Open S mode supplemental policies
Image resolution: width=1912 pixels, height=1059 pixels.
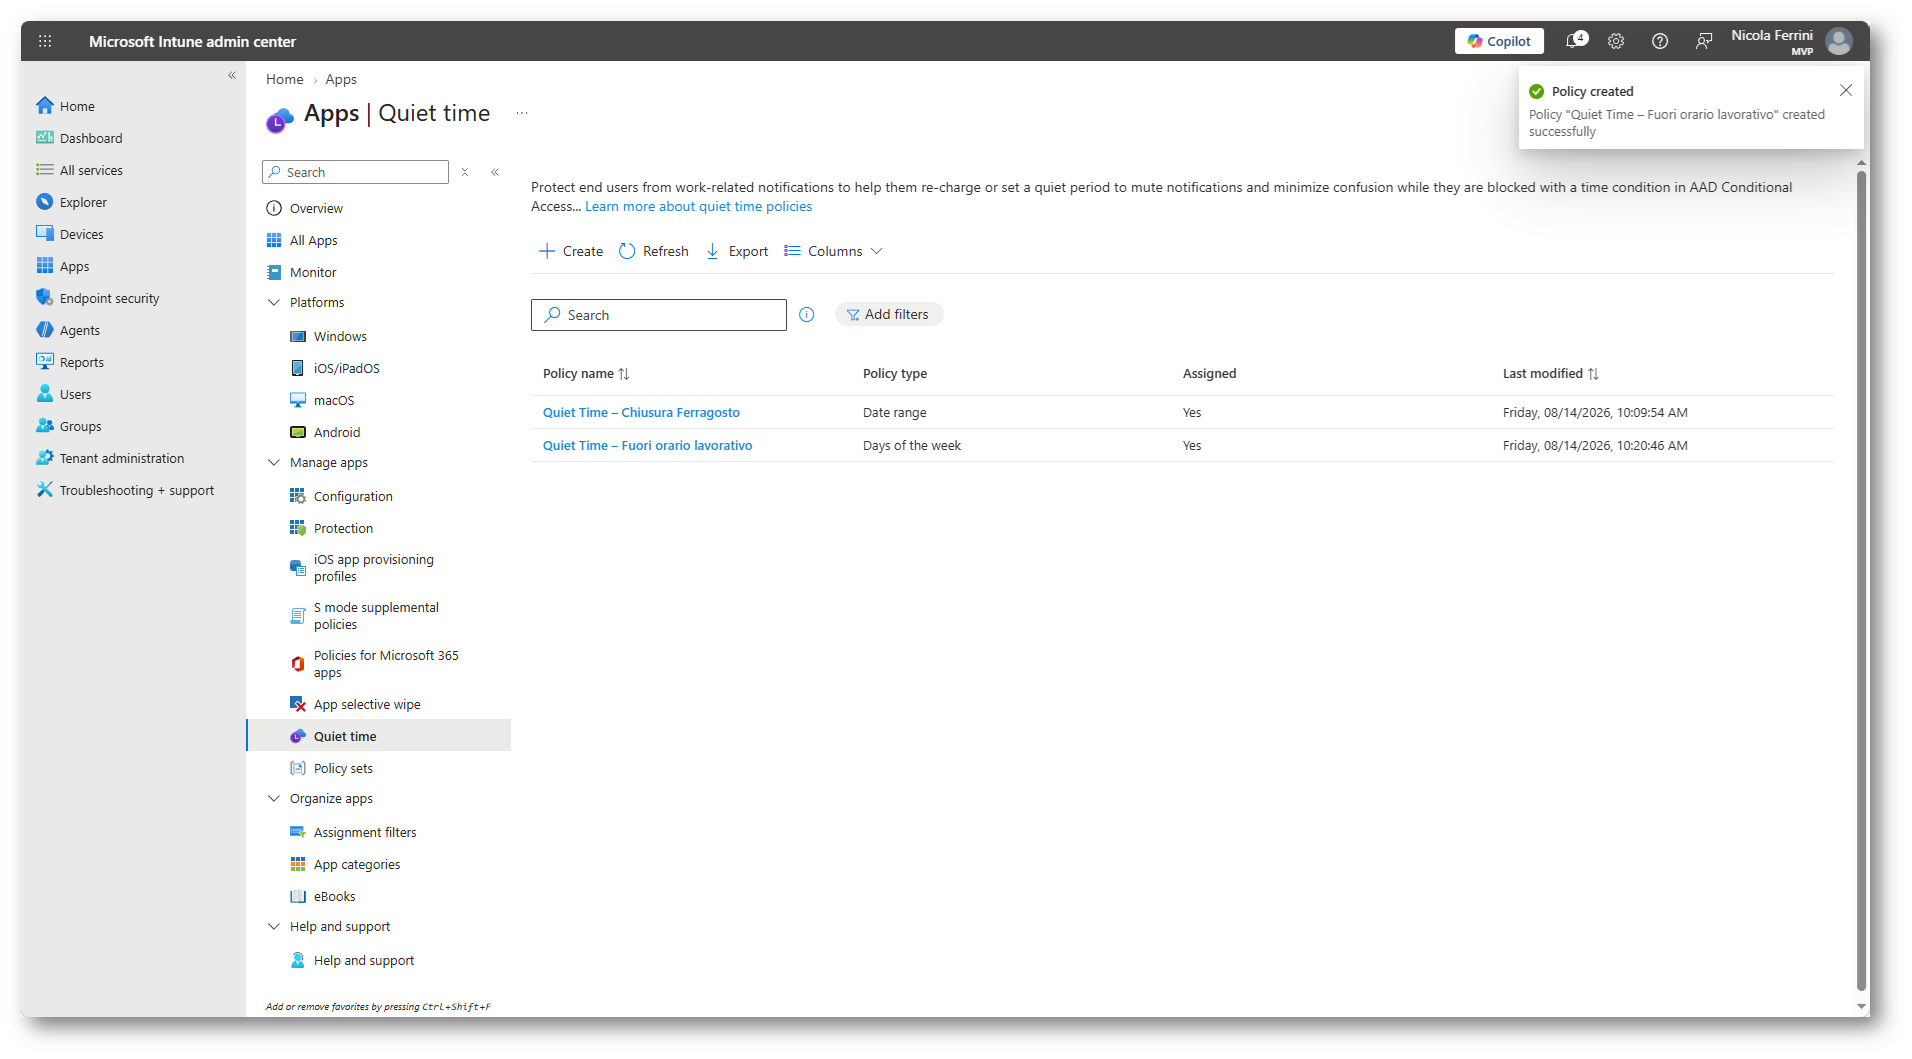point(378,616)
